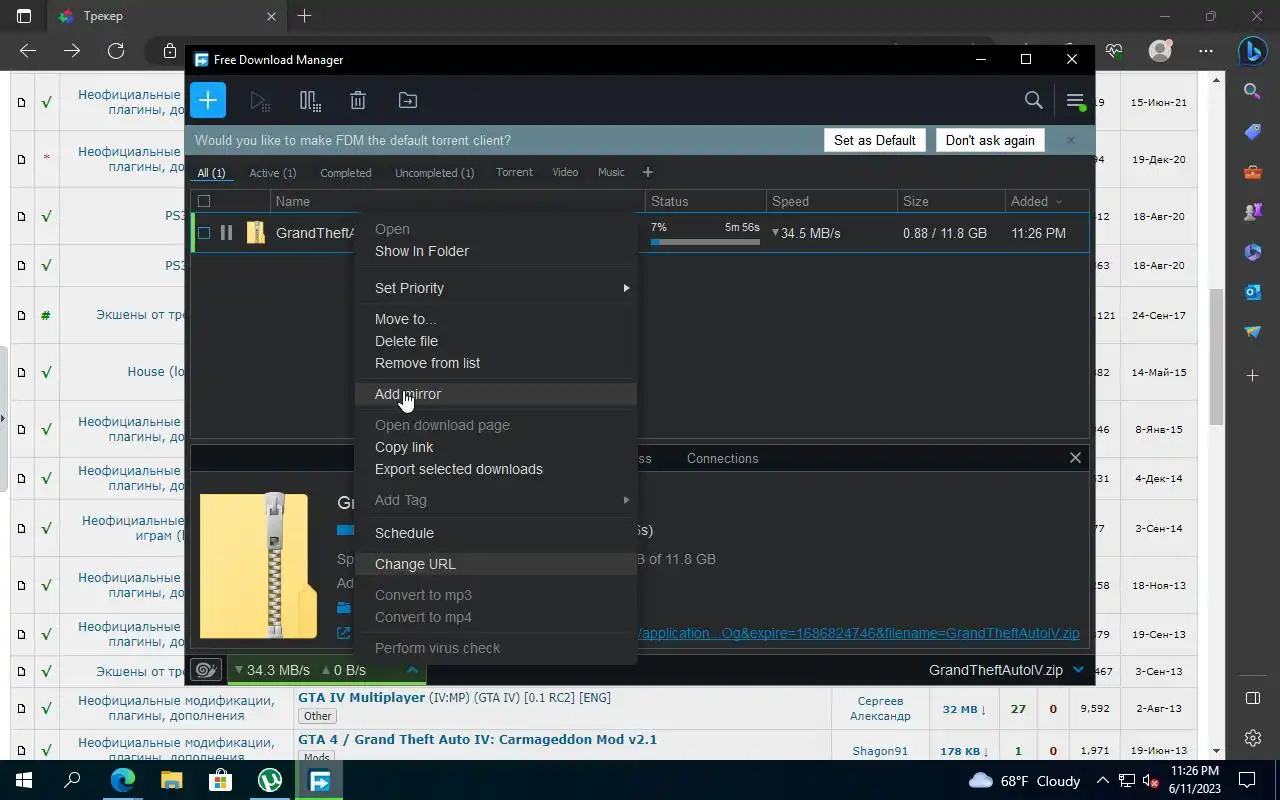Click the pause all downloads icon
The width and height of the screenshot is (1280, 800).
pos(310,100)
